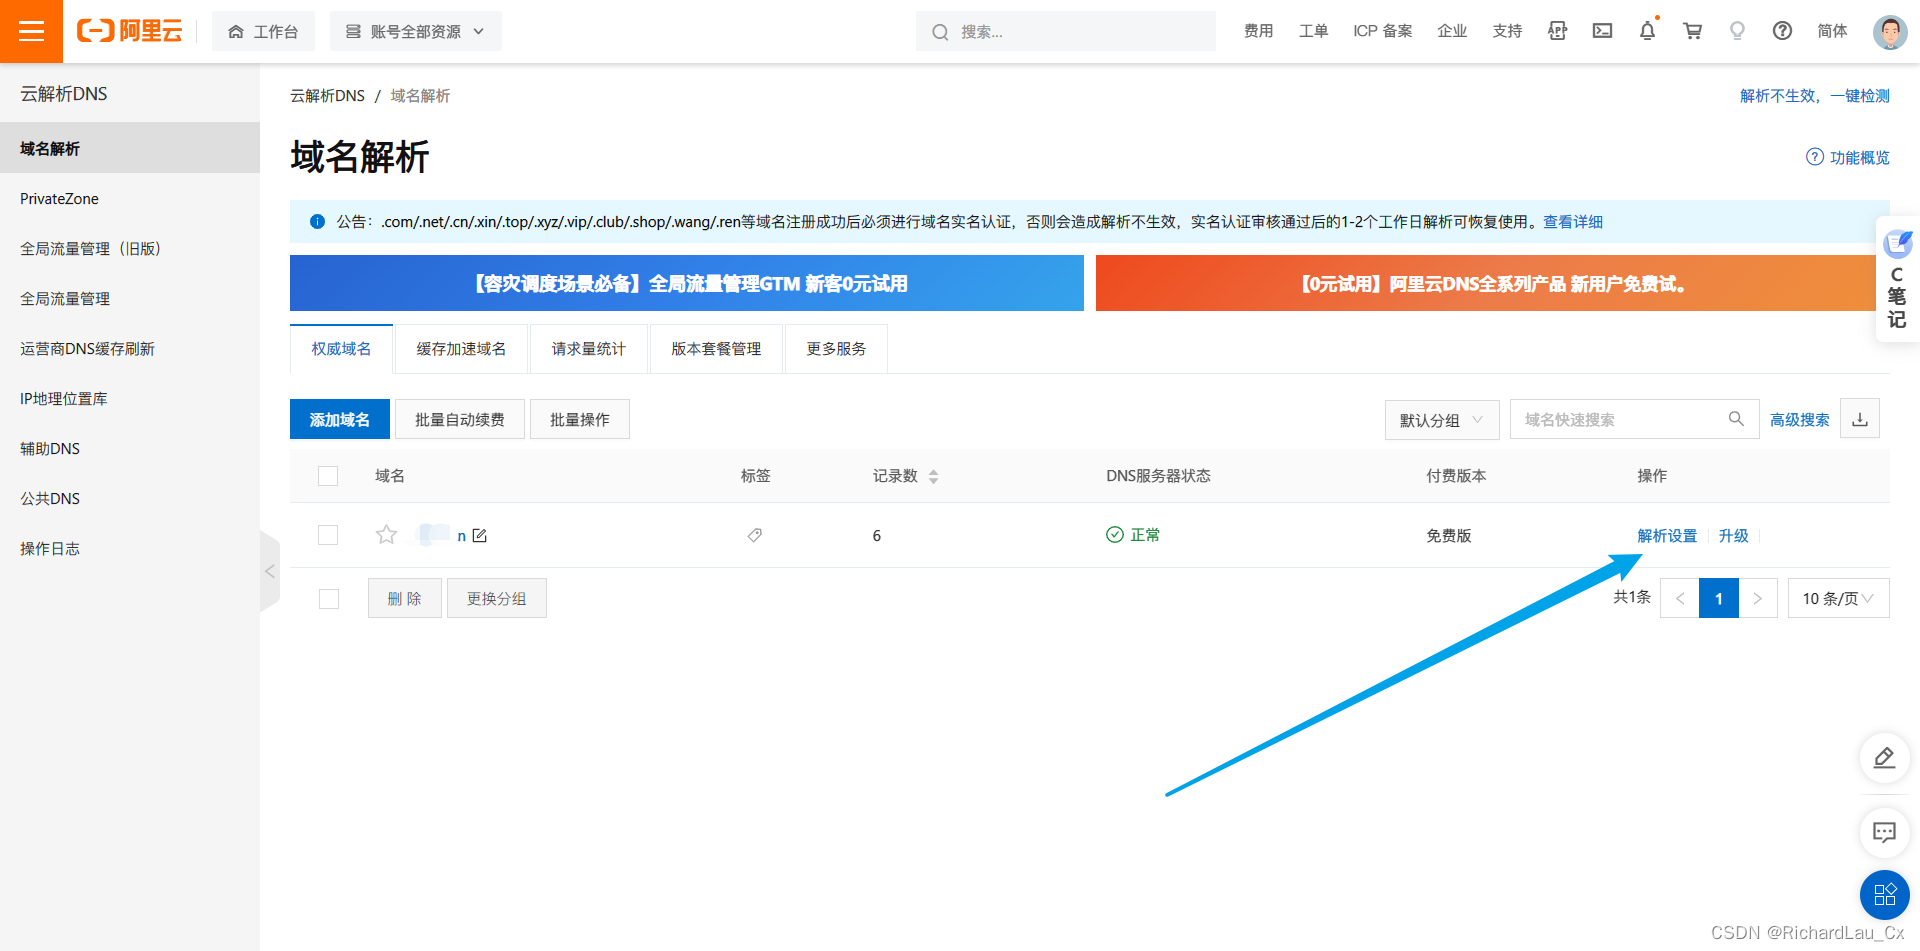Click the app download icon in header
Viewport: 1920px width, 951px height.
pyautogui.click(x=1557, y=31)
